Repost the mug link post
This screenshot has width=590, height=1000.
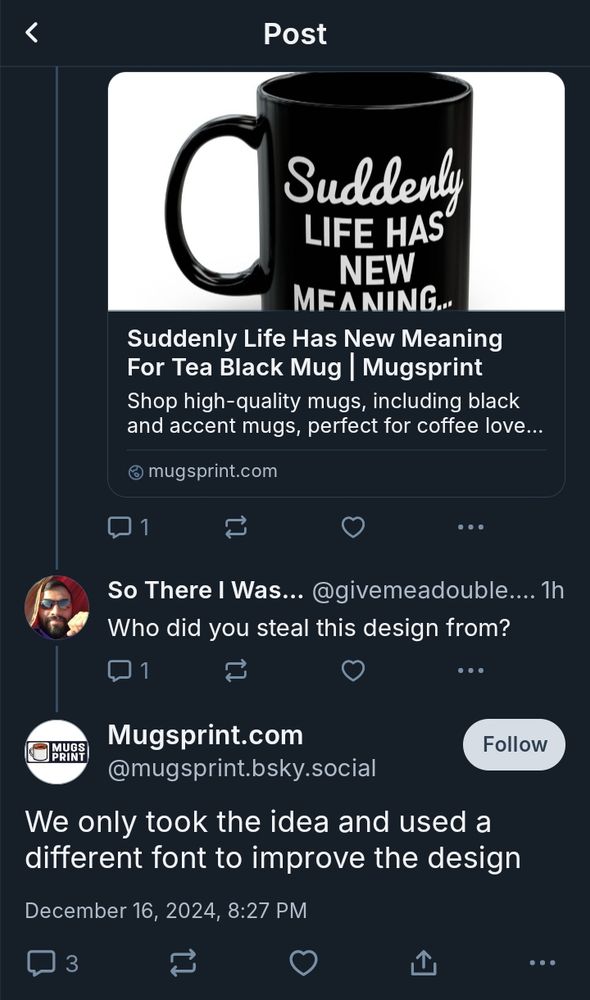(x=235, y=527)
